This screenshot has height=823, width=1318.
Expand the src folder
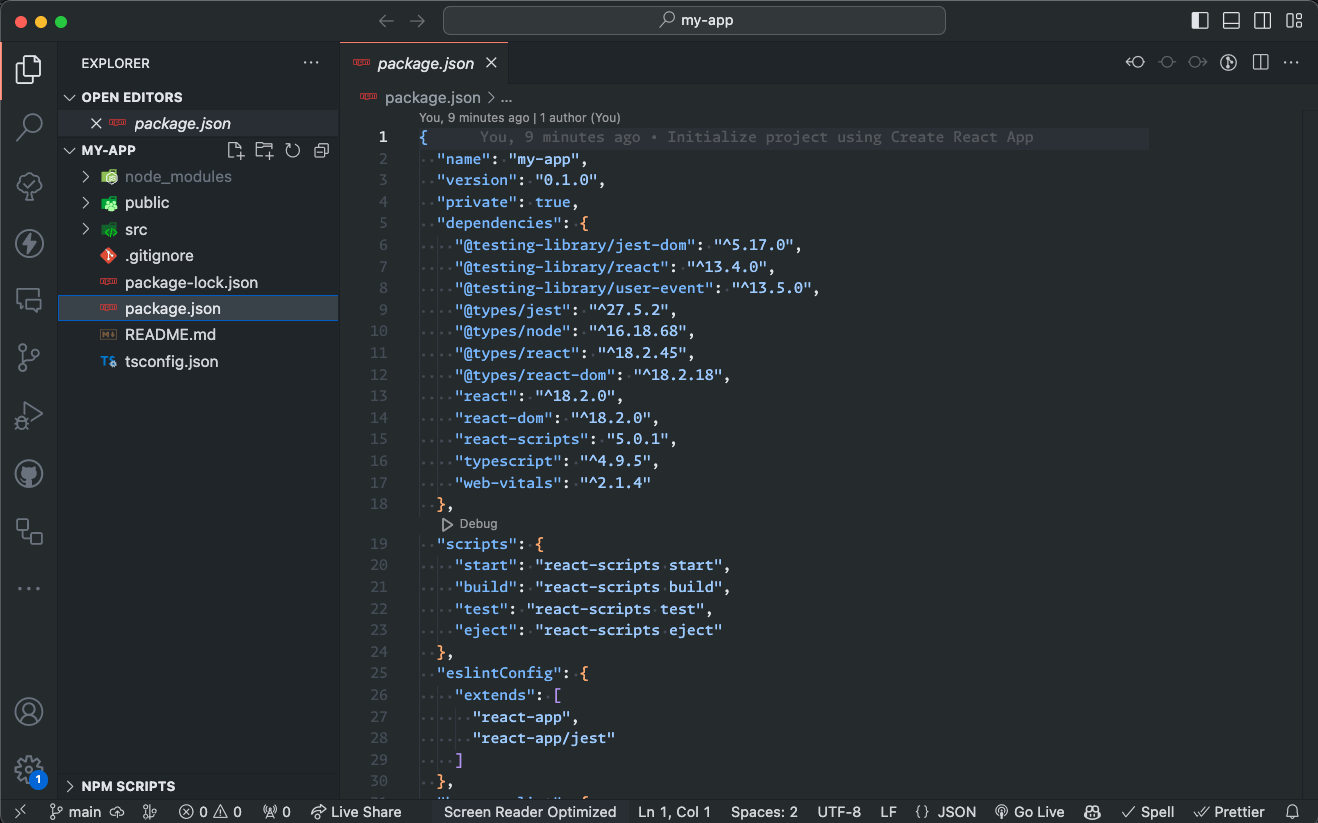point(86,229)
